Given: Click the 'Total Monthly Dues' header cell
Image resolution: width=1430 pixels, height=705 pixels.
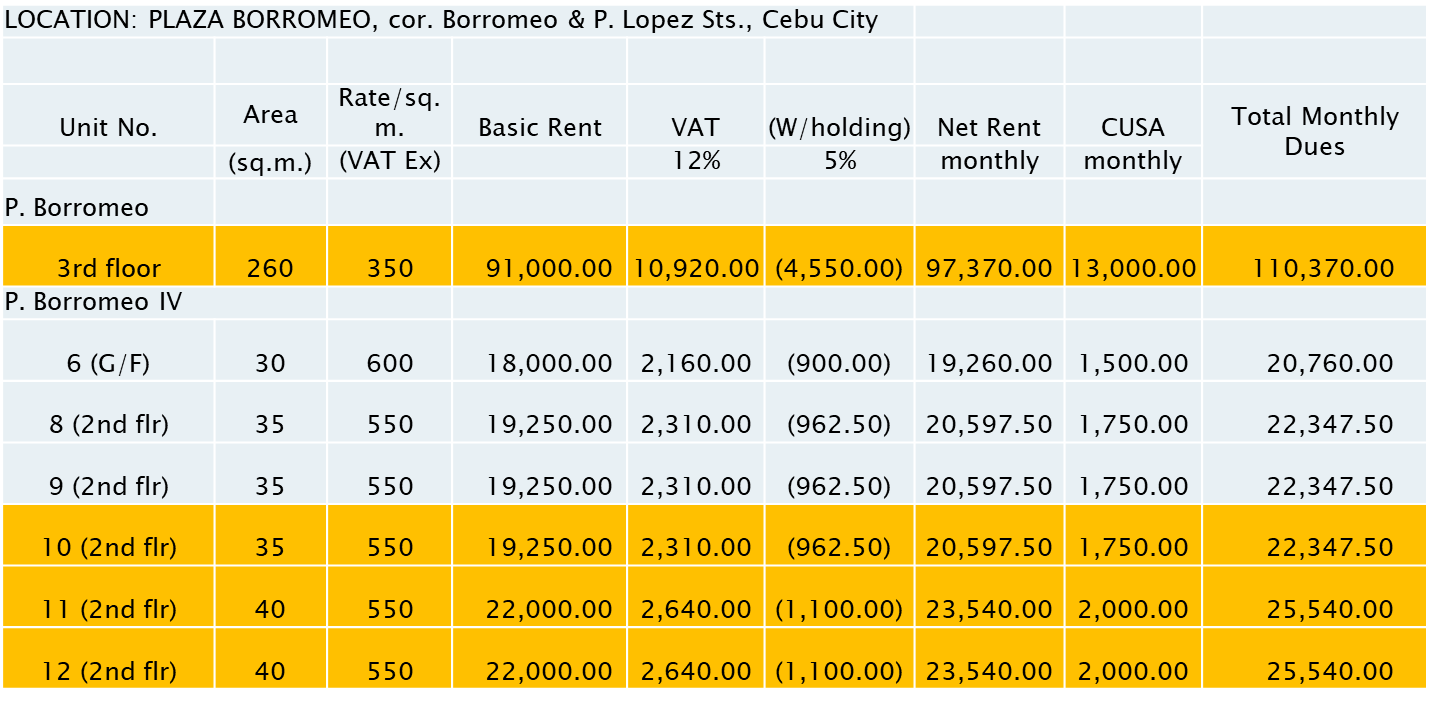Looking at the screenshot, I should tap(1314, 131).
